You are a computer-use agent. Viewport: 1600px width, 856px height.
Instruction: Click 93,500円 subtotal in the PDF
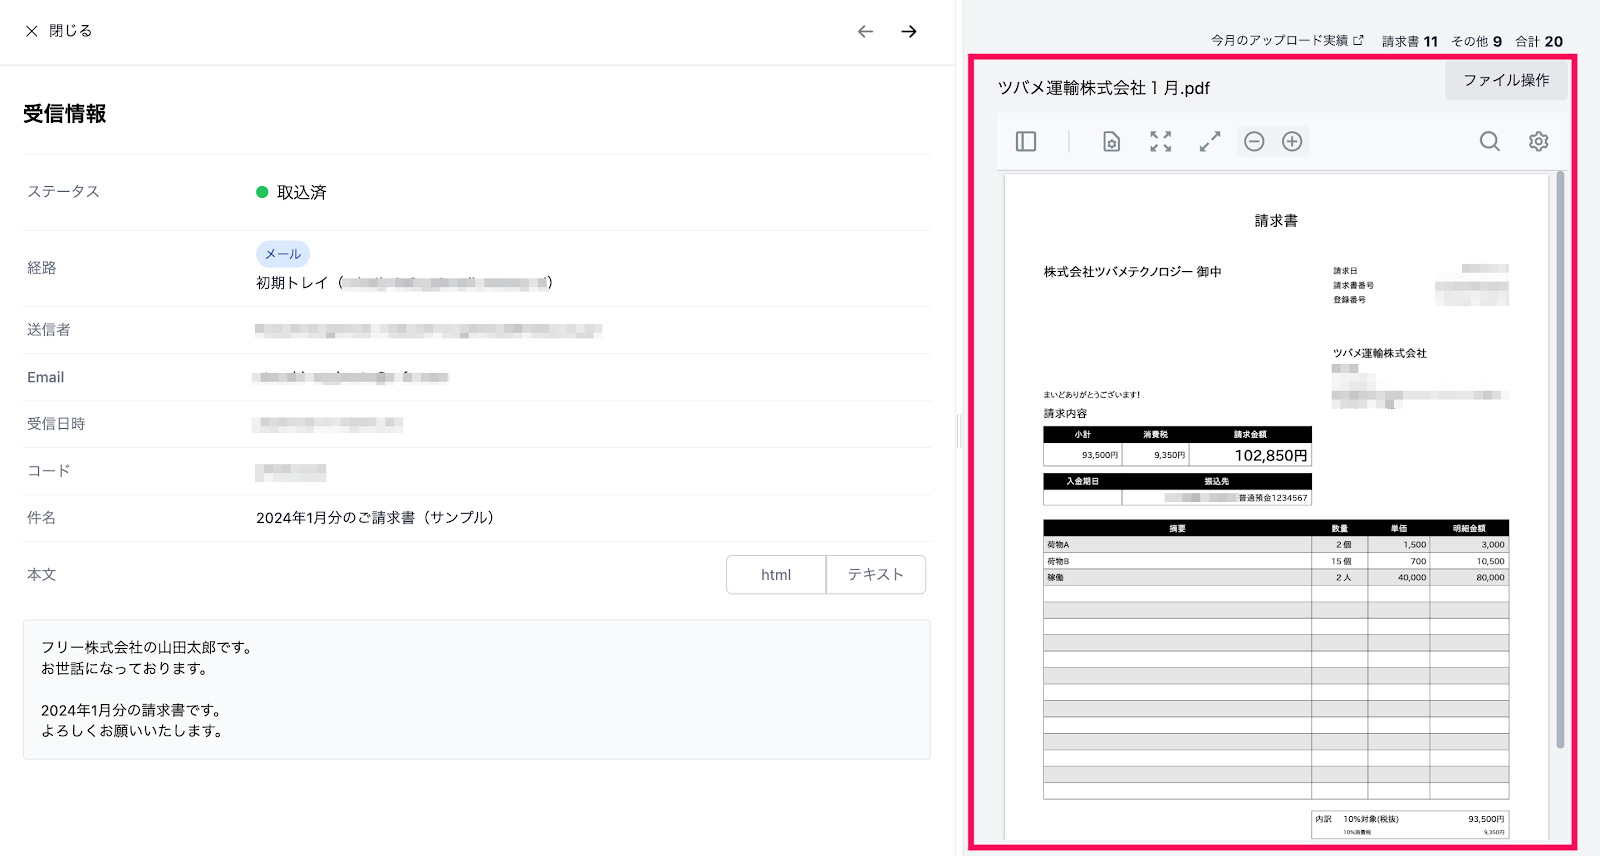coord(1100,455)
